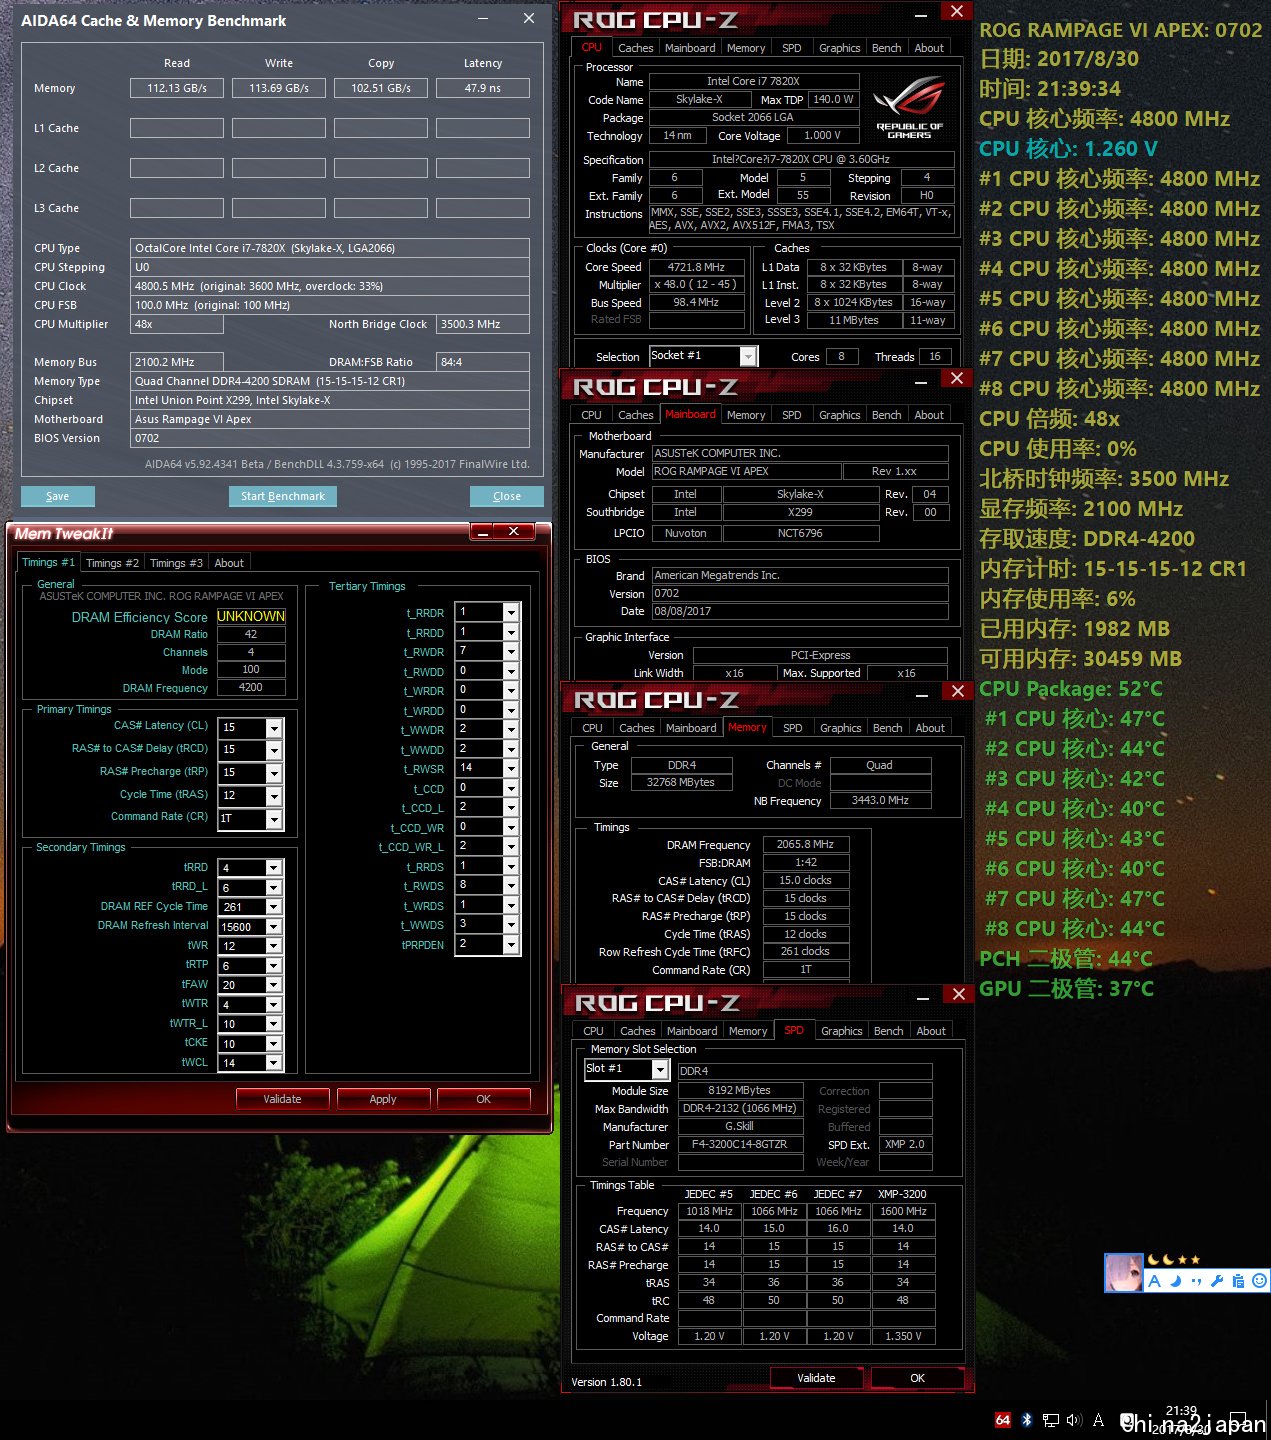Click the anime avatar on the IME toolbar
This screenshot has width=1271, height=1440.
click(1124, 1272)
